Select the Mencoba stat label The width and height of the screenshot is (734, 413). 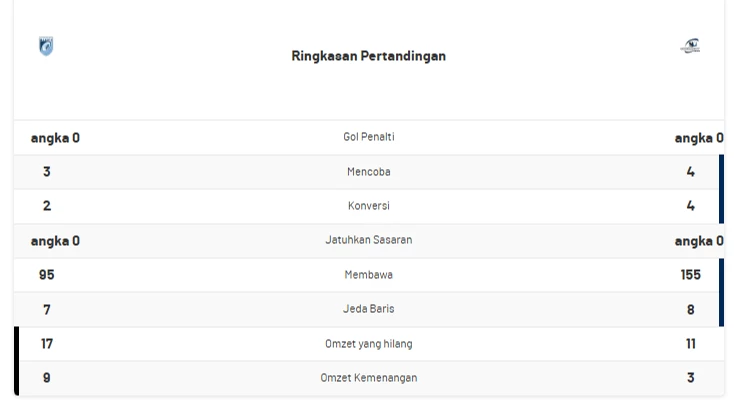point(368,172)
